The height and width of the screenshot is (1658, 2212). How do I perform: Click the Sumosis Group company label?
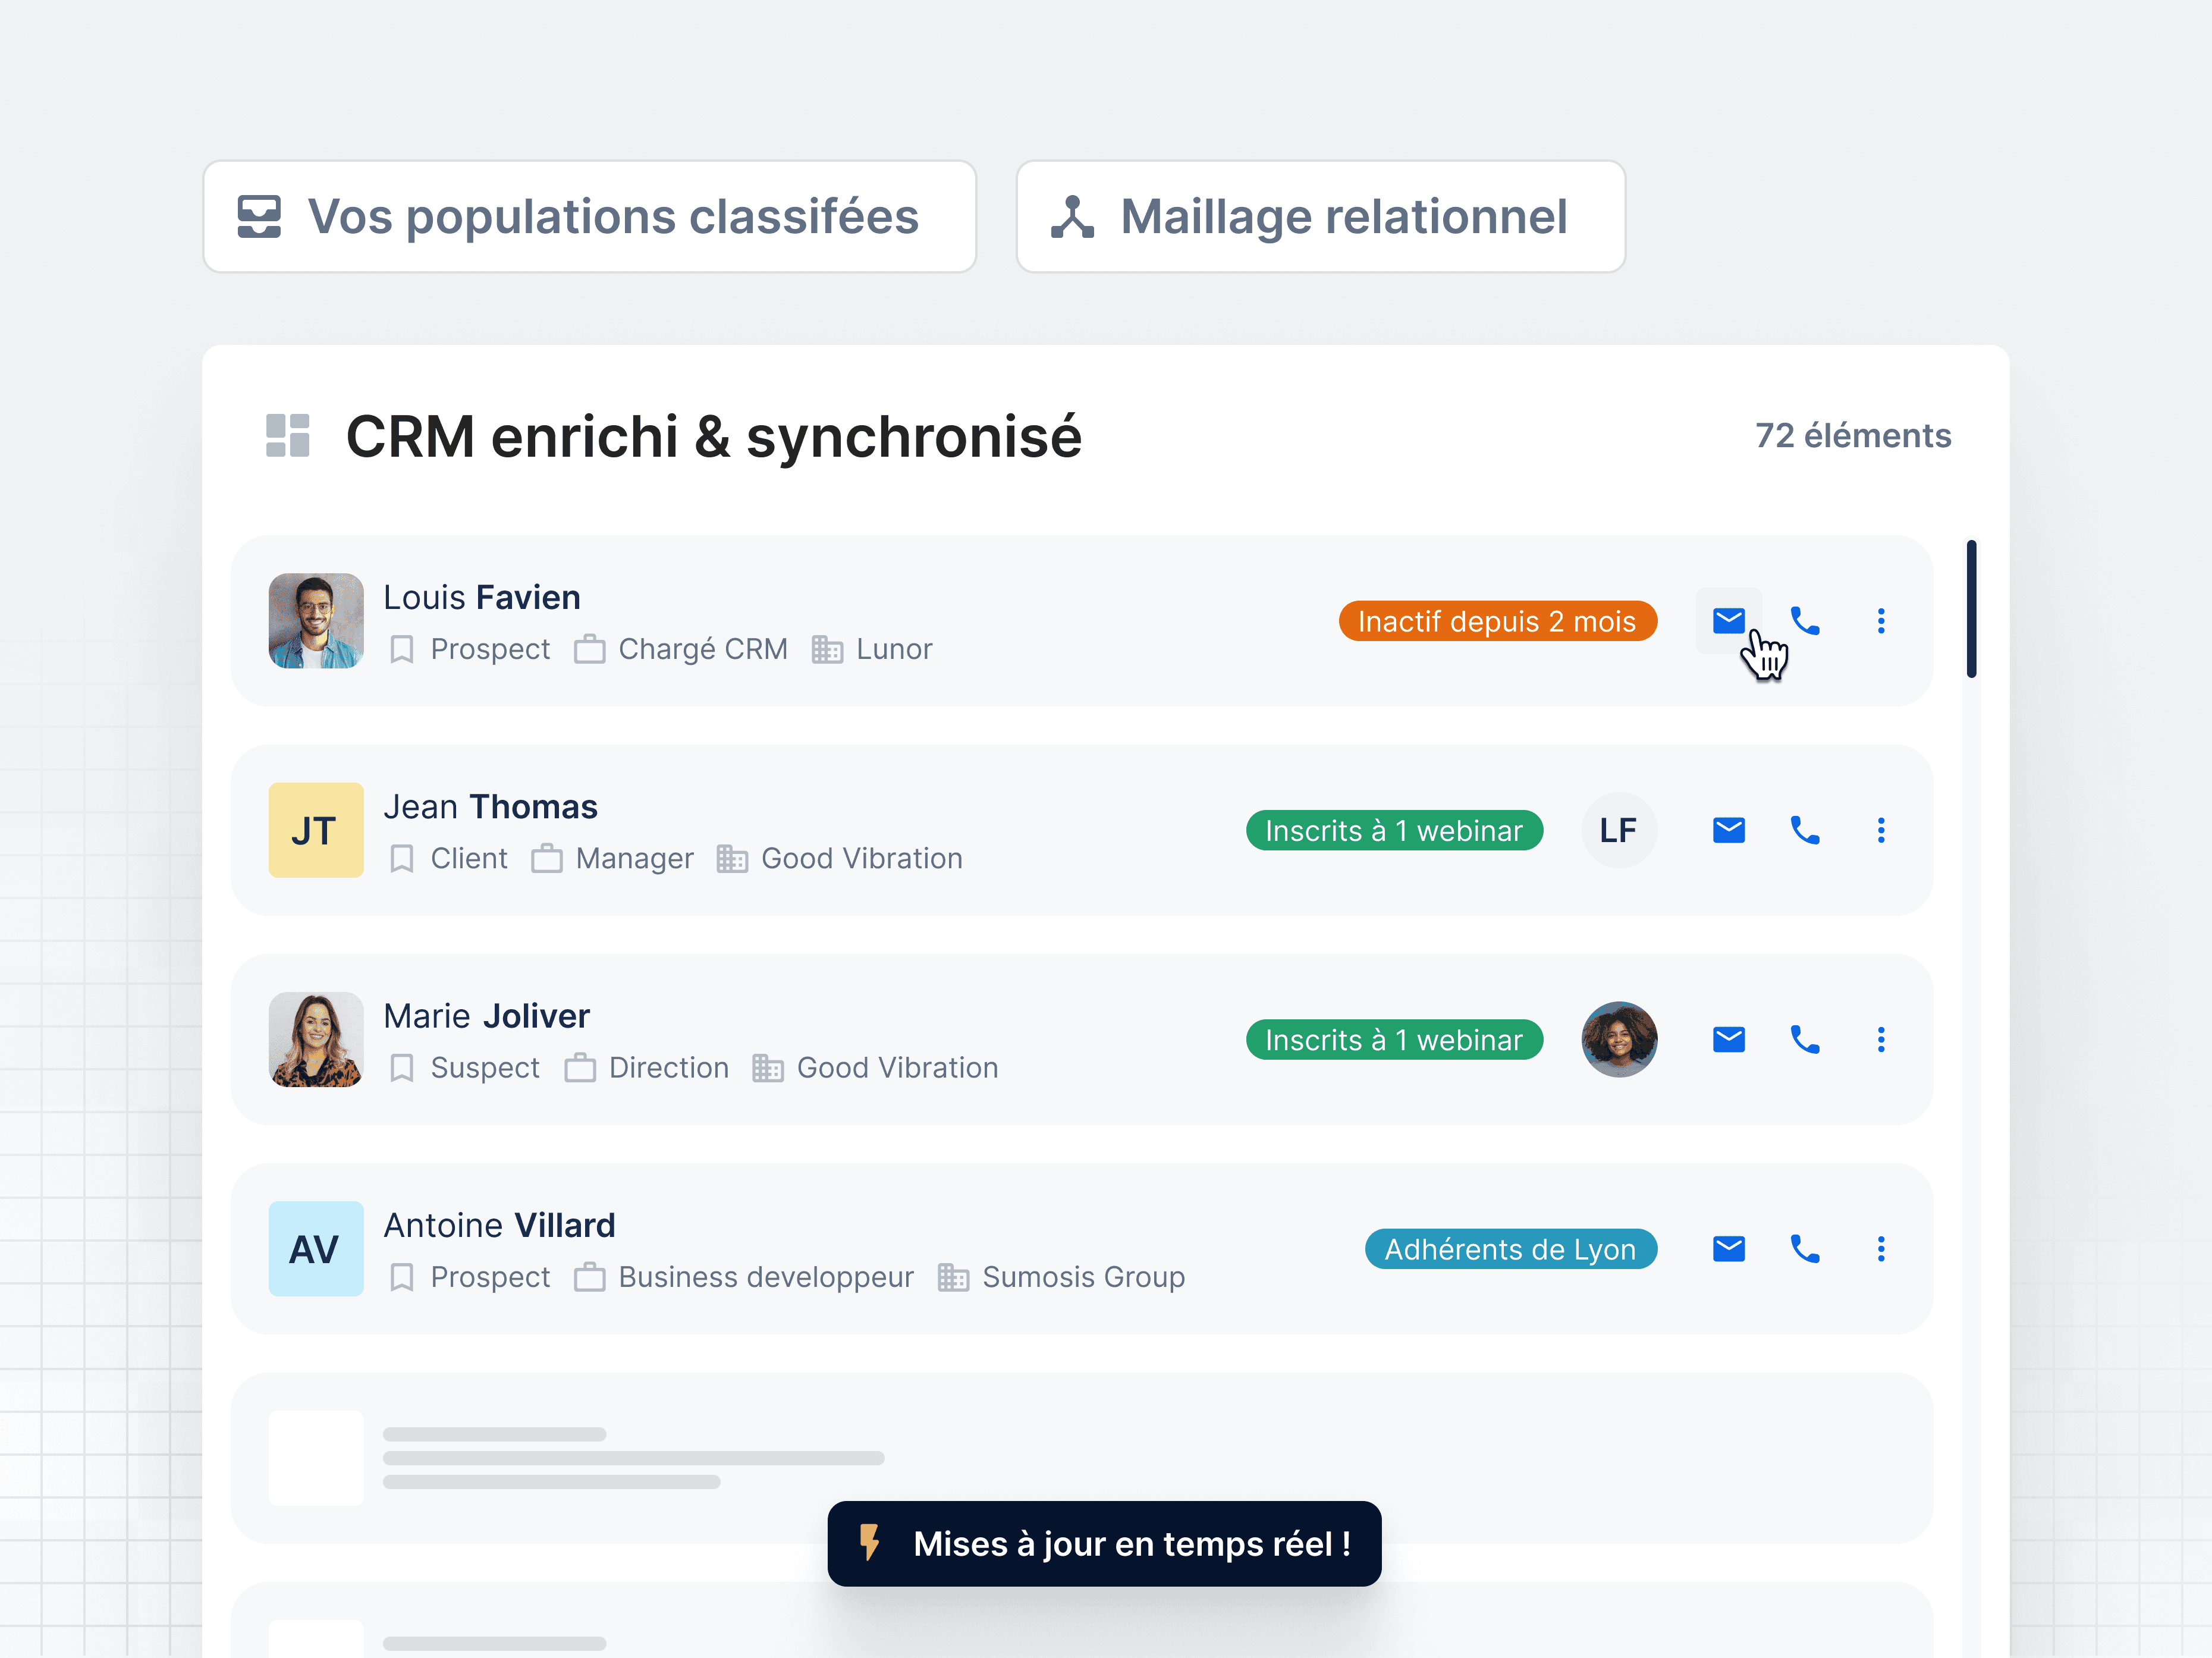click(x=1083, y=1276)
